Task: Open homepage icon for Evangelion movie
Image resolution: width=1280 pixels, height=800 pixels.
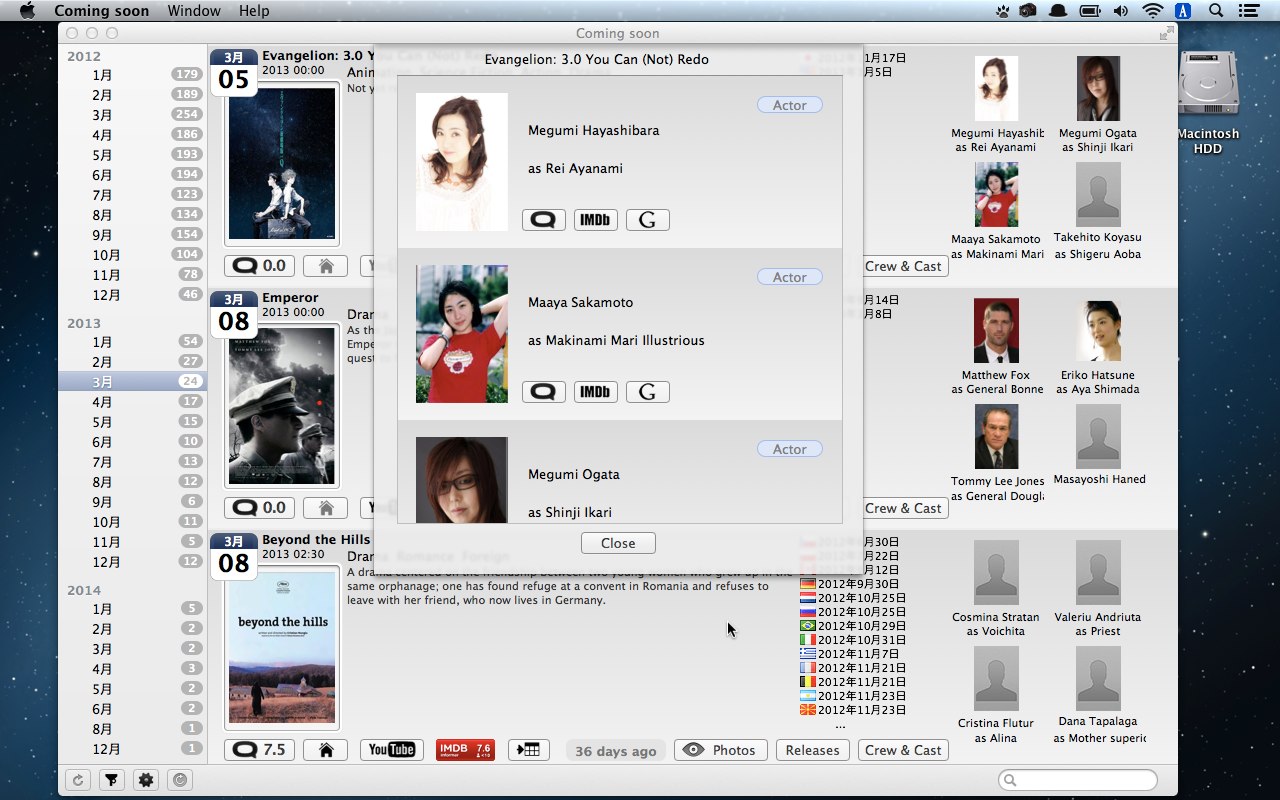Action: [x=325, y=266]
